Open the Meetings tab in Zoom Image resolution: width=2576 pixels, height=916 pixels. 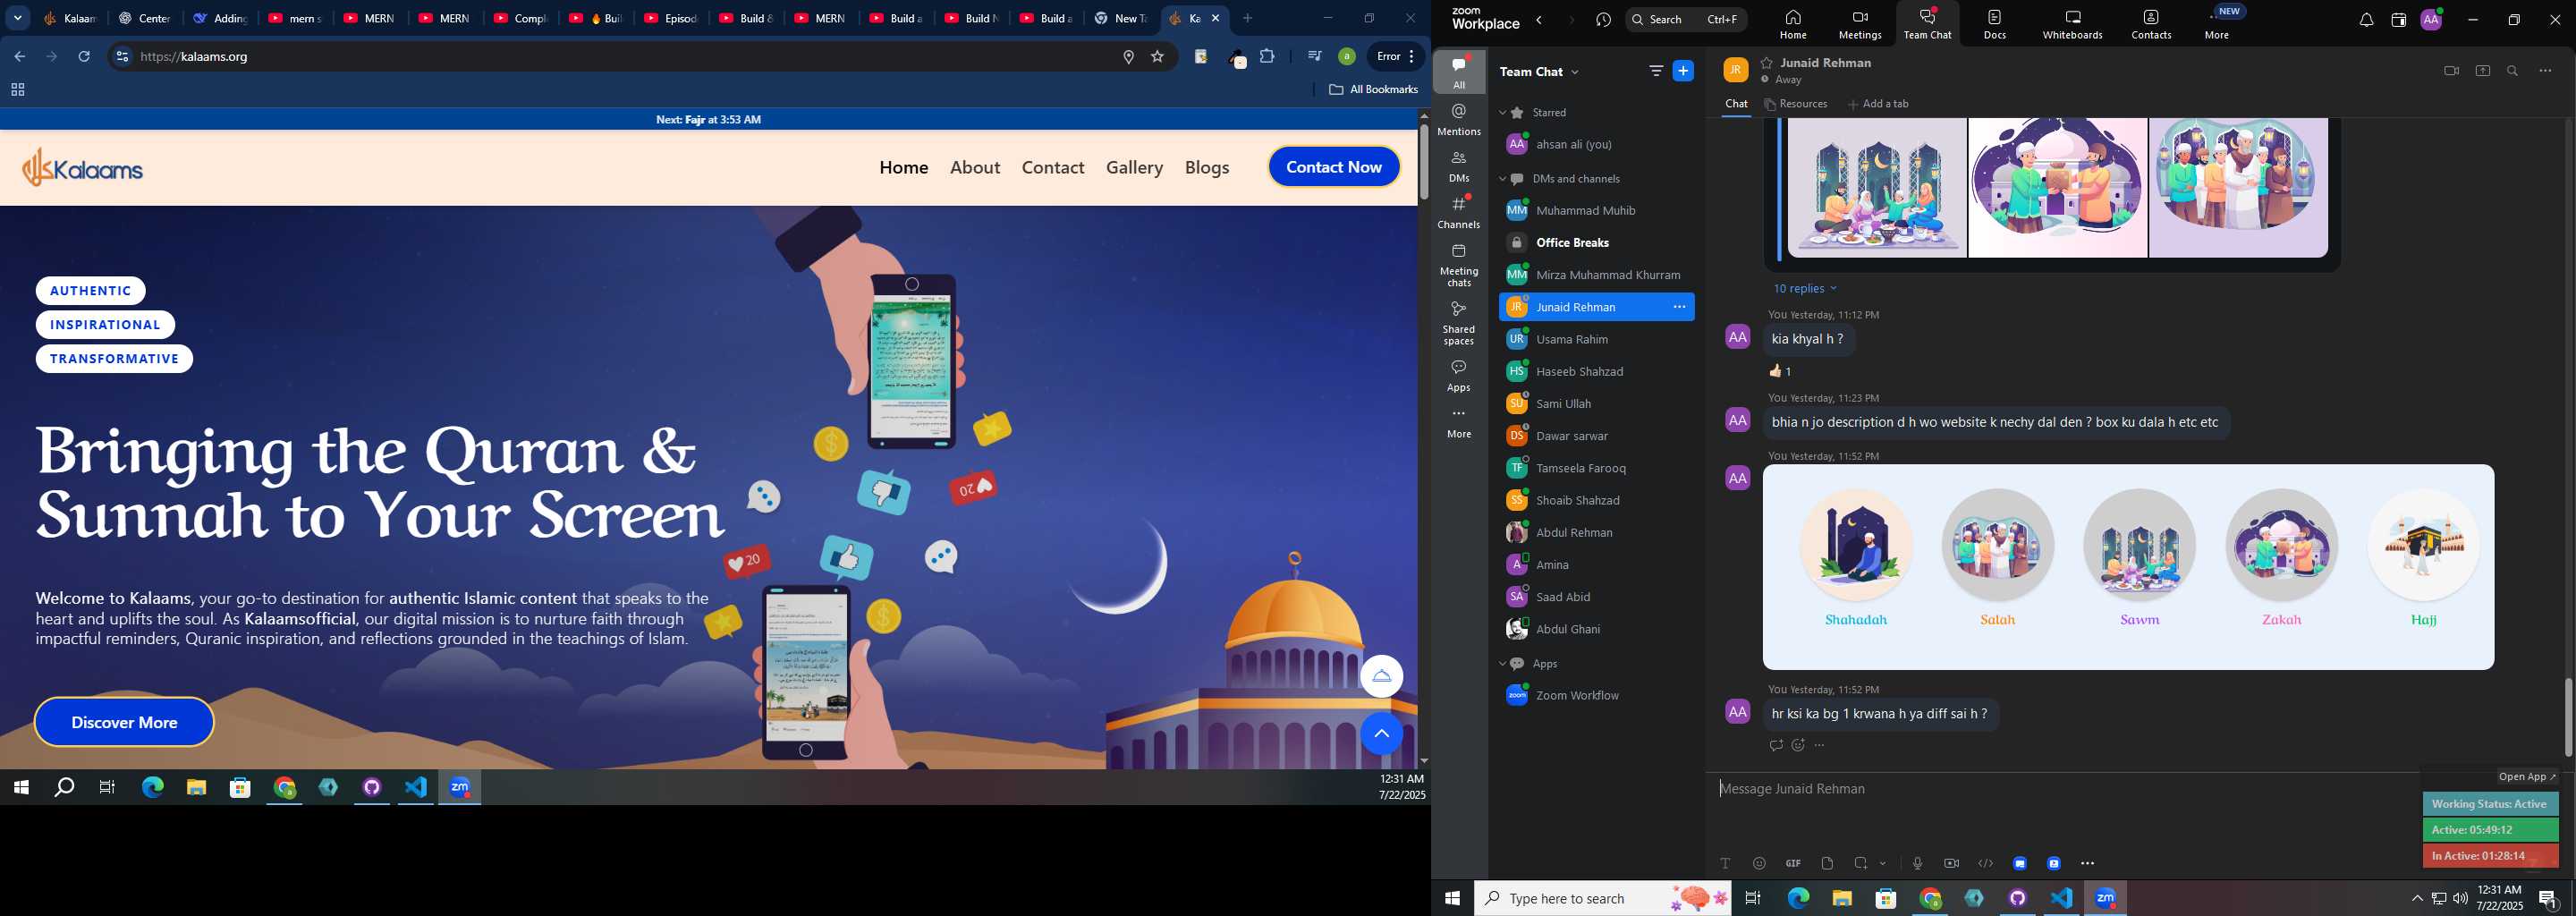[x=1860, y=24]
